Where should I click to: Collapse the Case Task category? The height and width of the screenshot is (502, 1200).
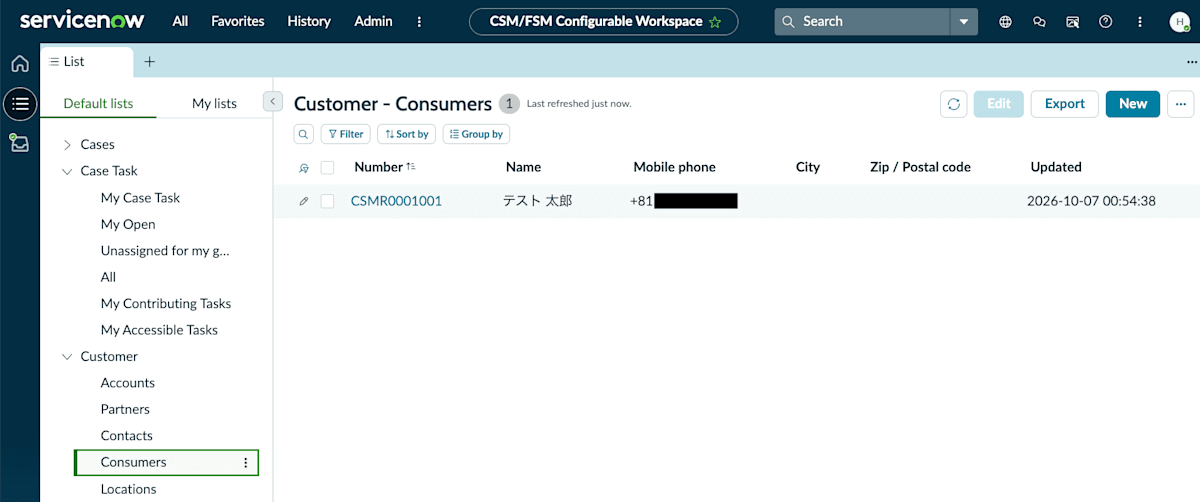[67, 171]
